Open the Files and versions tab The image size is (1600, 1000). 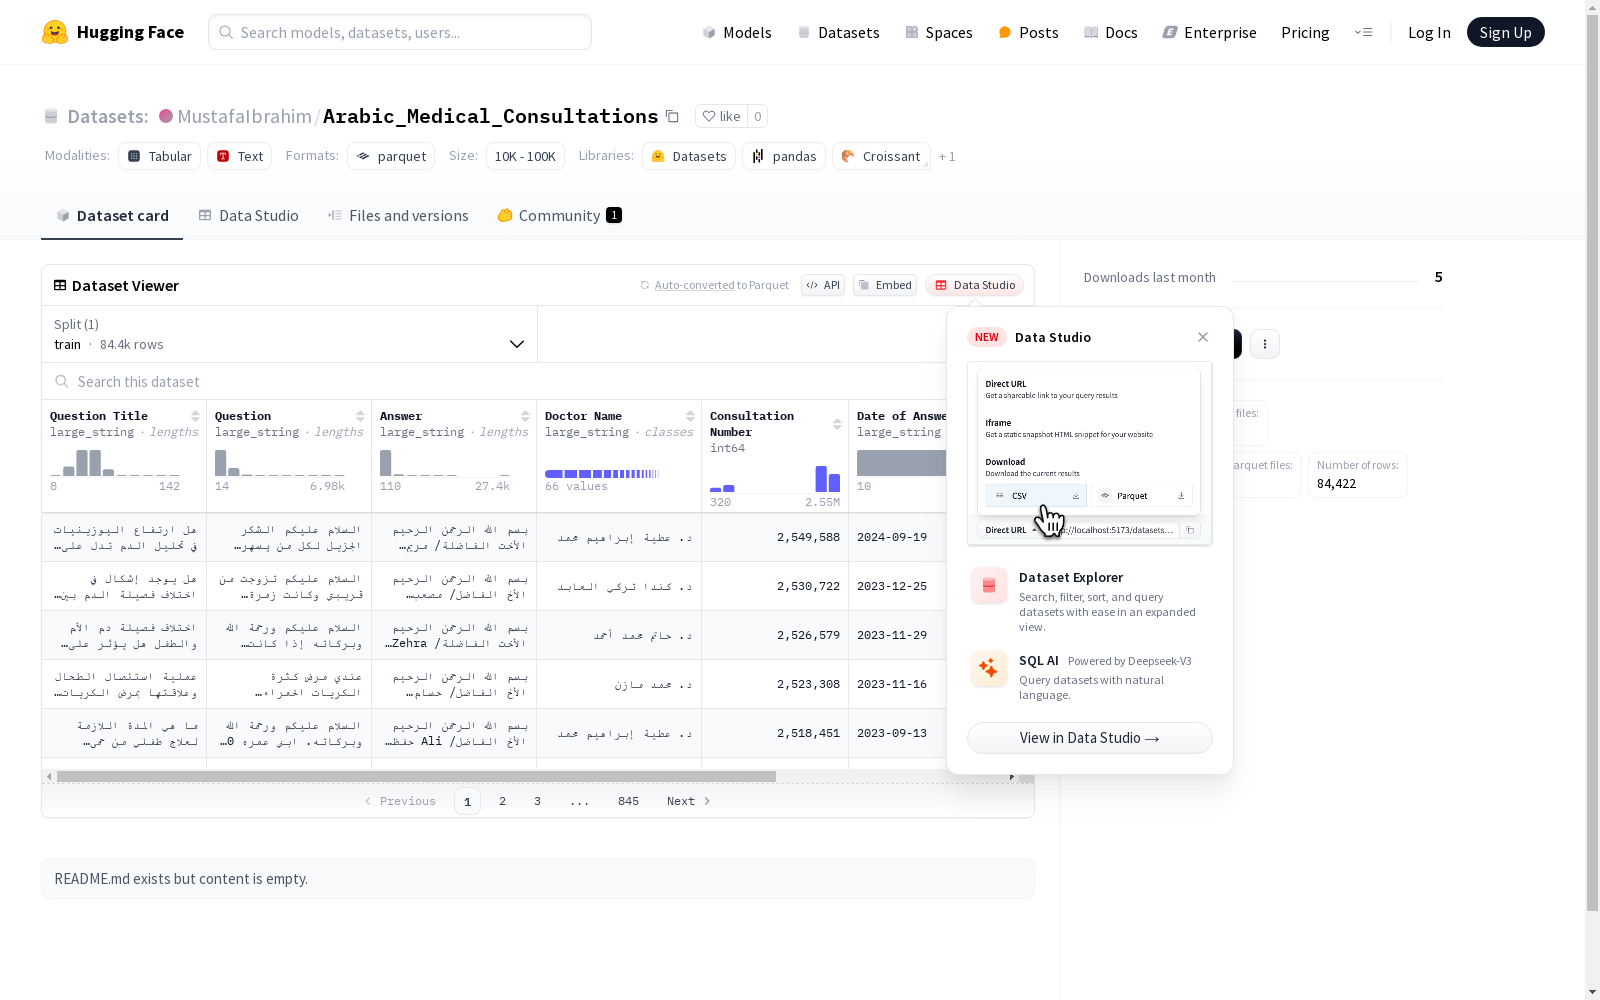coord(398,216)
